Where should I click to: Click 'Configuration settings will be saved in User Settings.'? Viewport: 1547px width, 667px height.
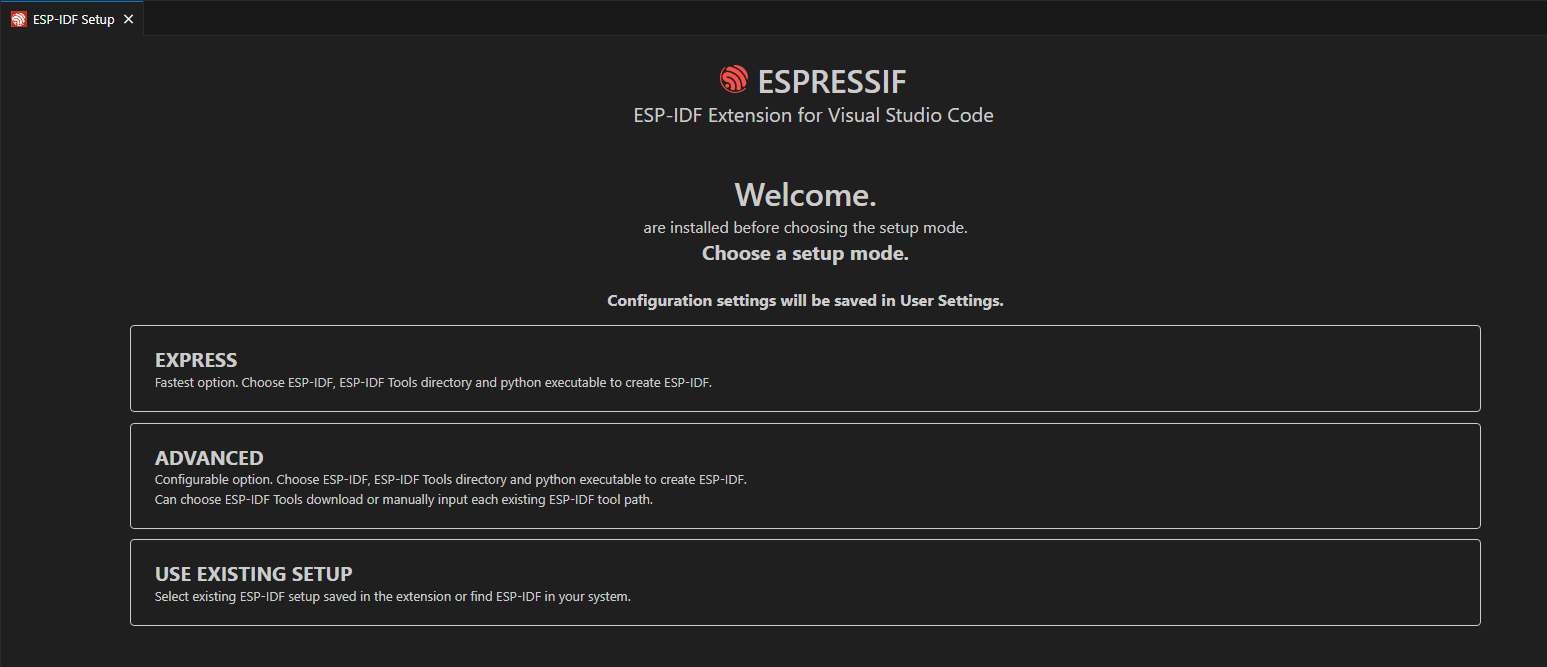[805, 301]
